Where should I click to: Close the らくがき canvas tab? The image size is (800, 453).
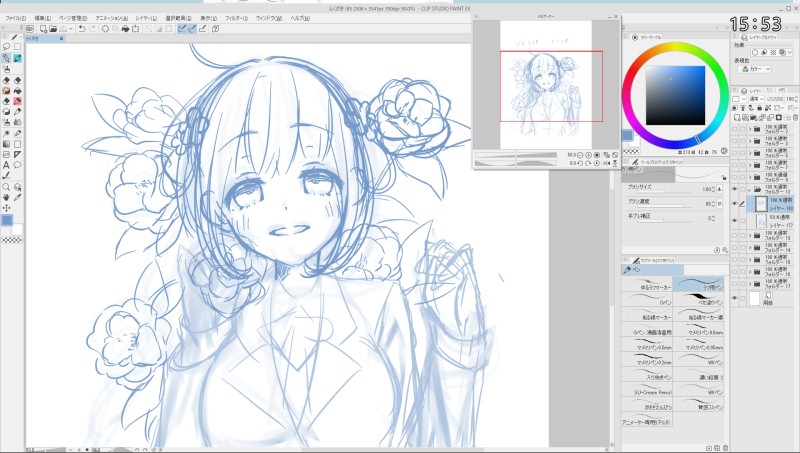(x=62, y=39)
